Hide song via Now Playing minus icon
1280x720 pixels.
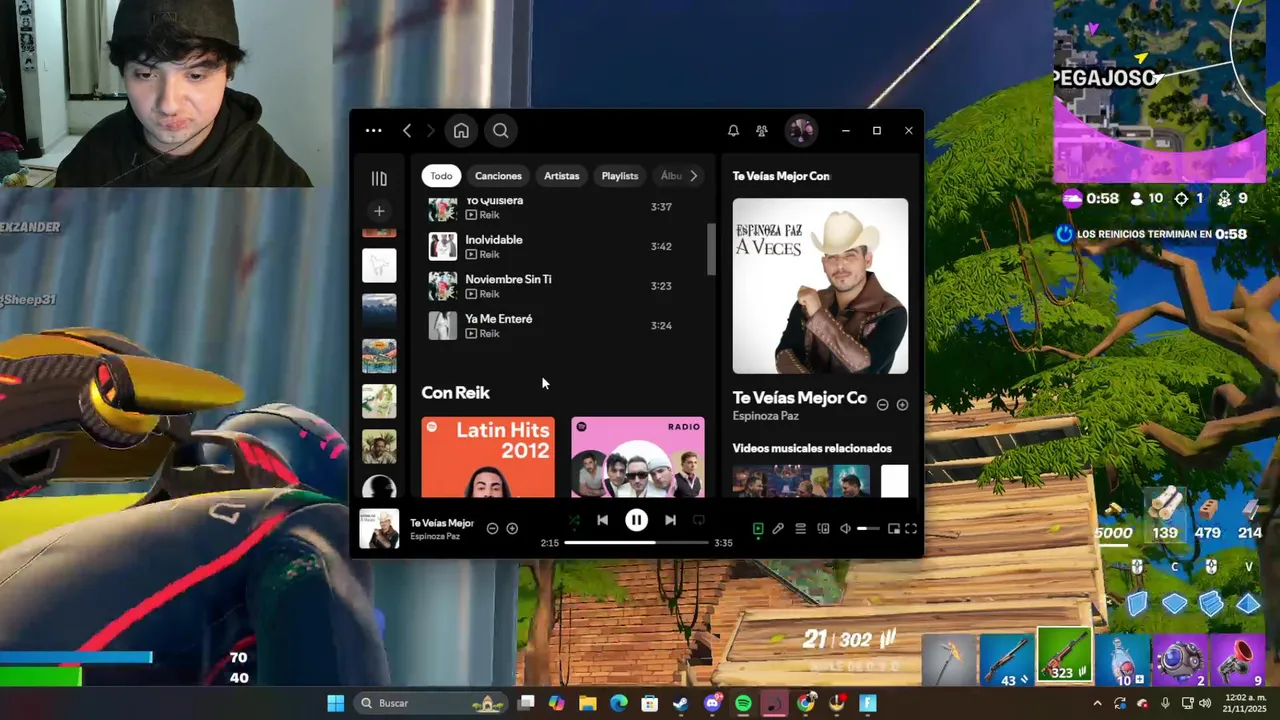pos(882,405)
